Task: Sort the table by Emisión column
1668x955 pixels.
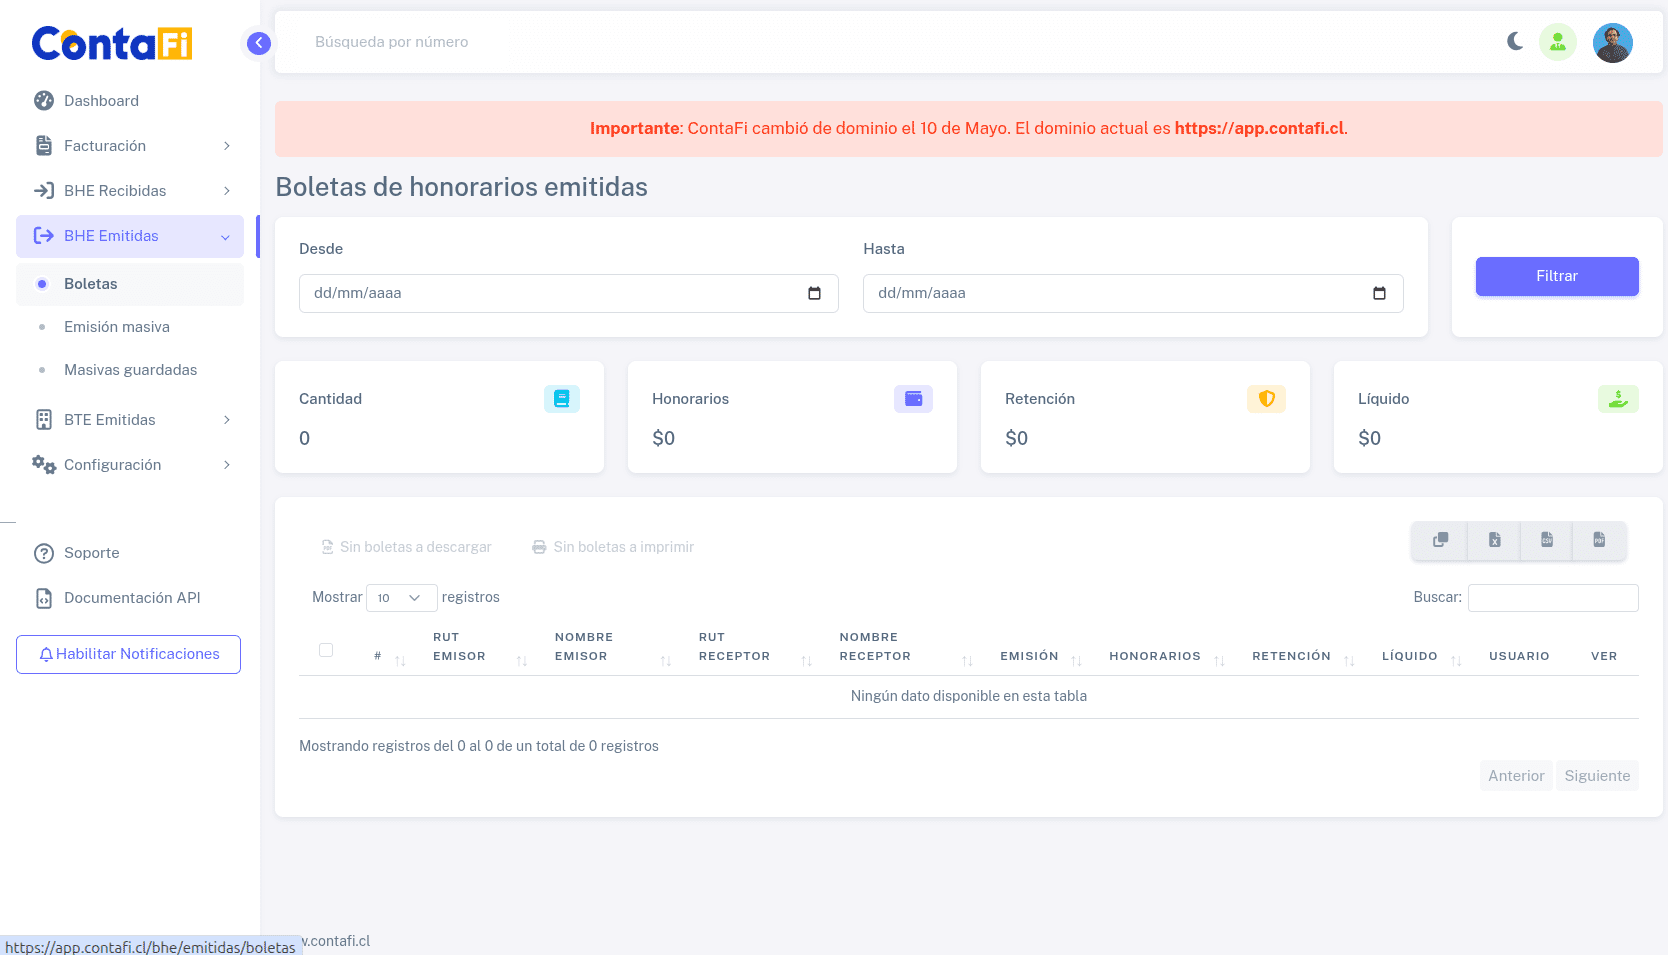Action: (1029, 656)
